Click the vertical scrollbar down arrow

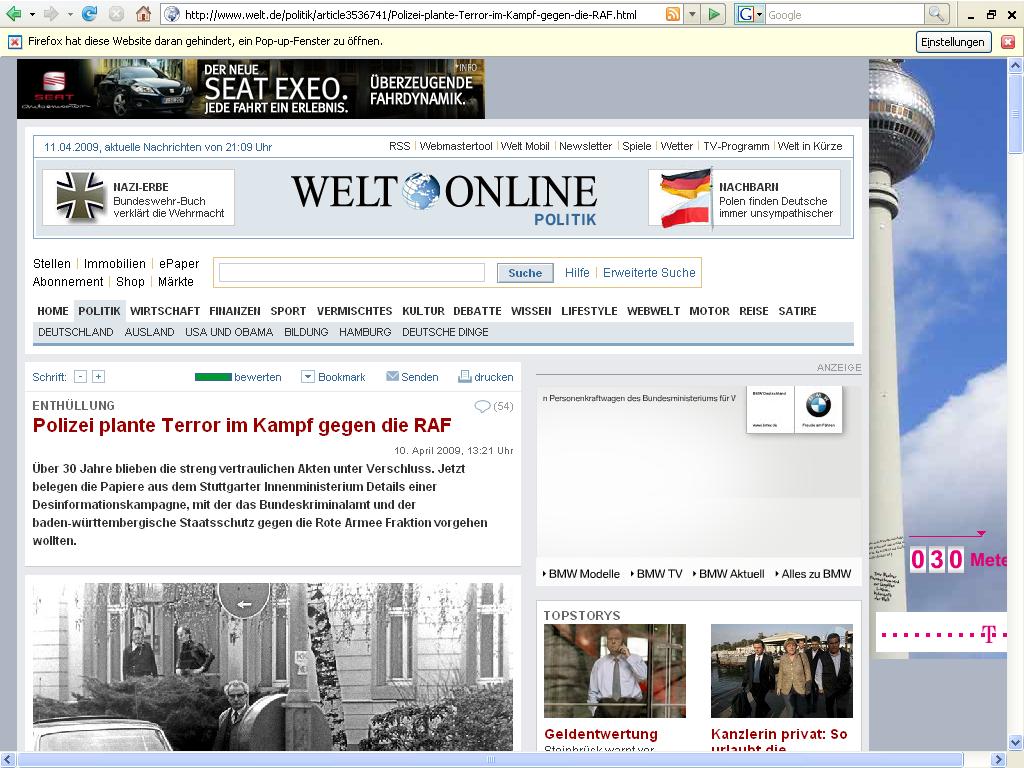click(x=1016, y=743)
